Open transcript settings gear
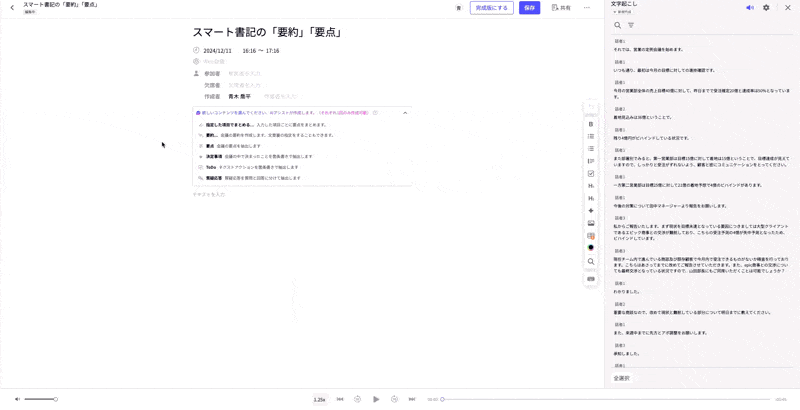 [x=767, y=8]
